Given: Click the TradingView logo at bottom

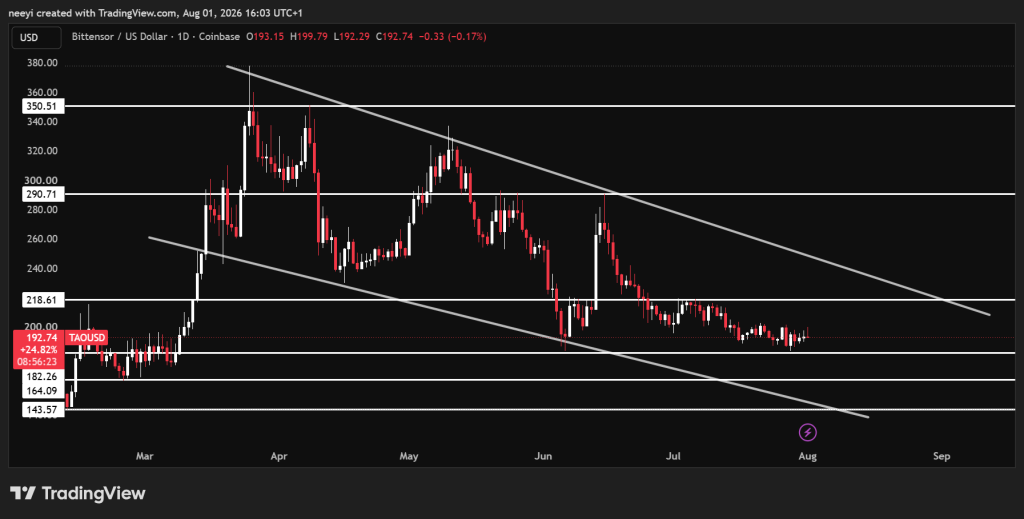Looking at the screenshot, I should pyautogui.click(x=78, y=493).
